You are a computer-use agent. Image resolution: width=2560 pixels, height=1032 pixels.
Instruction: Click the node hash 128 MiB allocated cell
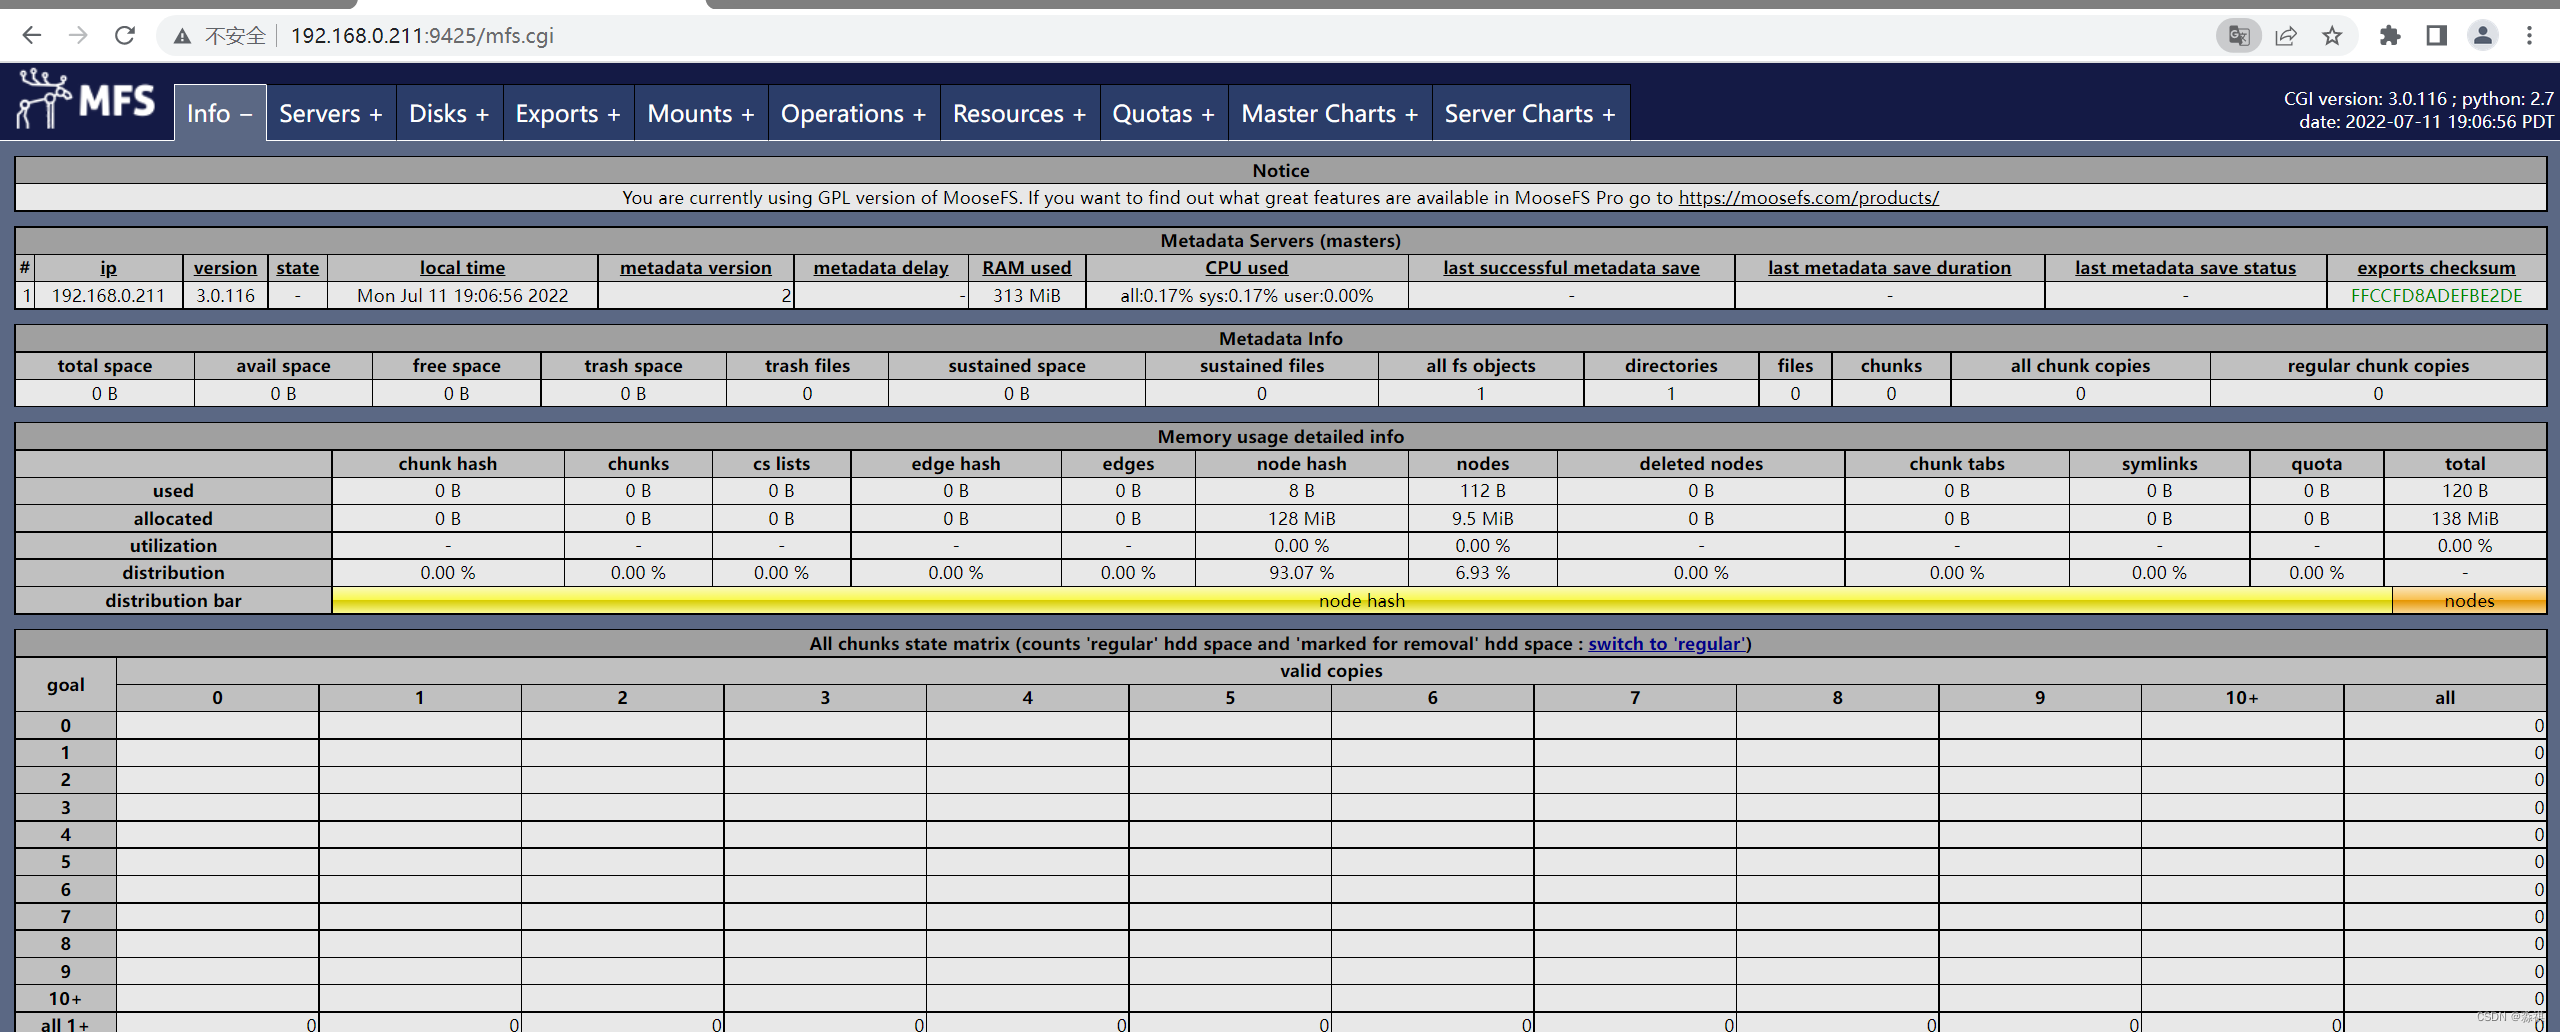1301,518
